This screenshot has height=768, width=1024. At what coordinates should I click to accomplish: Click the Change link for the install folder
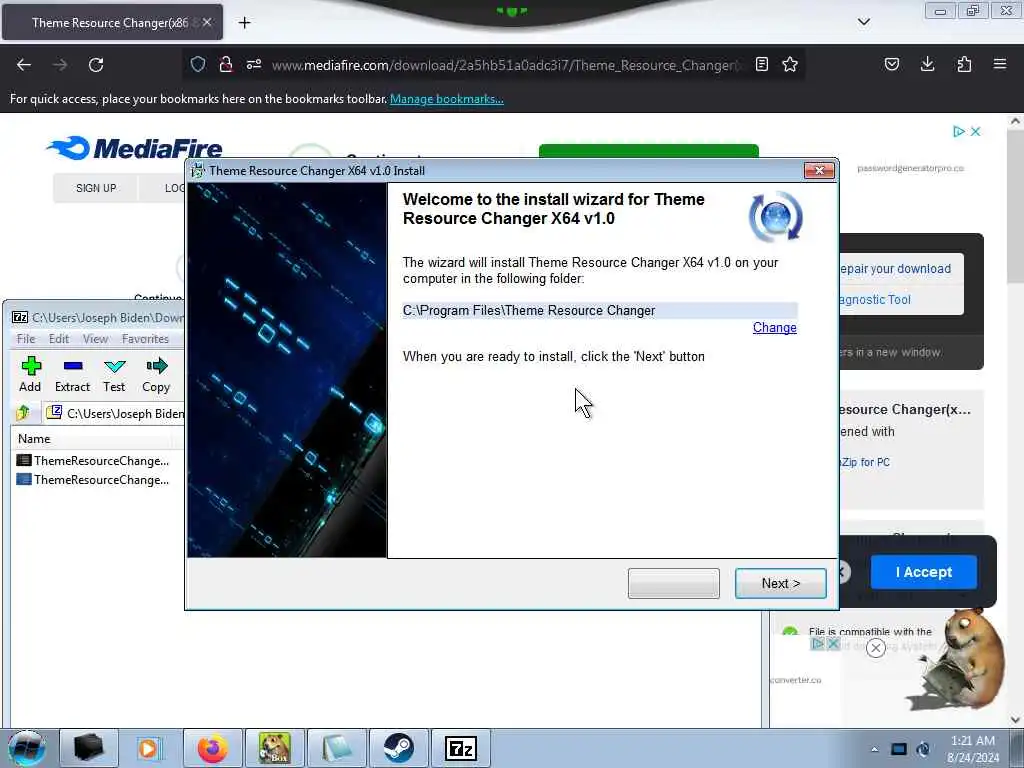point(775,328)
